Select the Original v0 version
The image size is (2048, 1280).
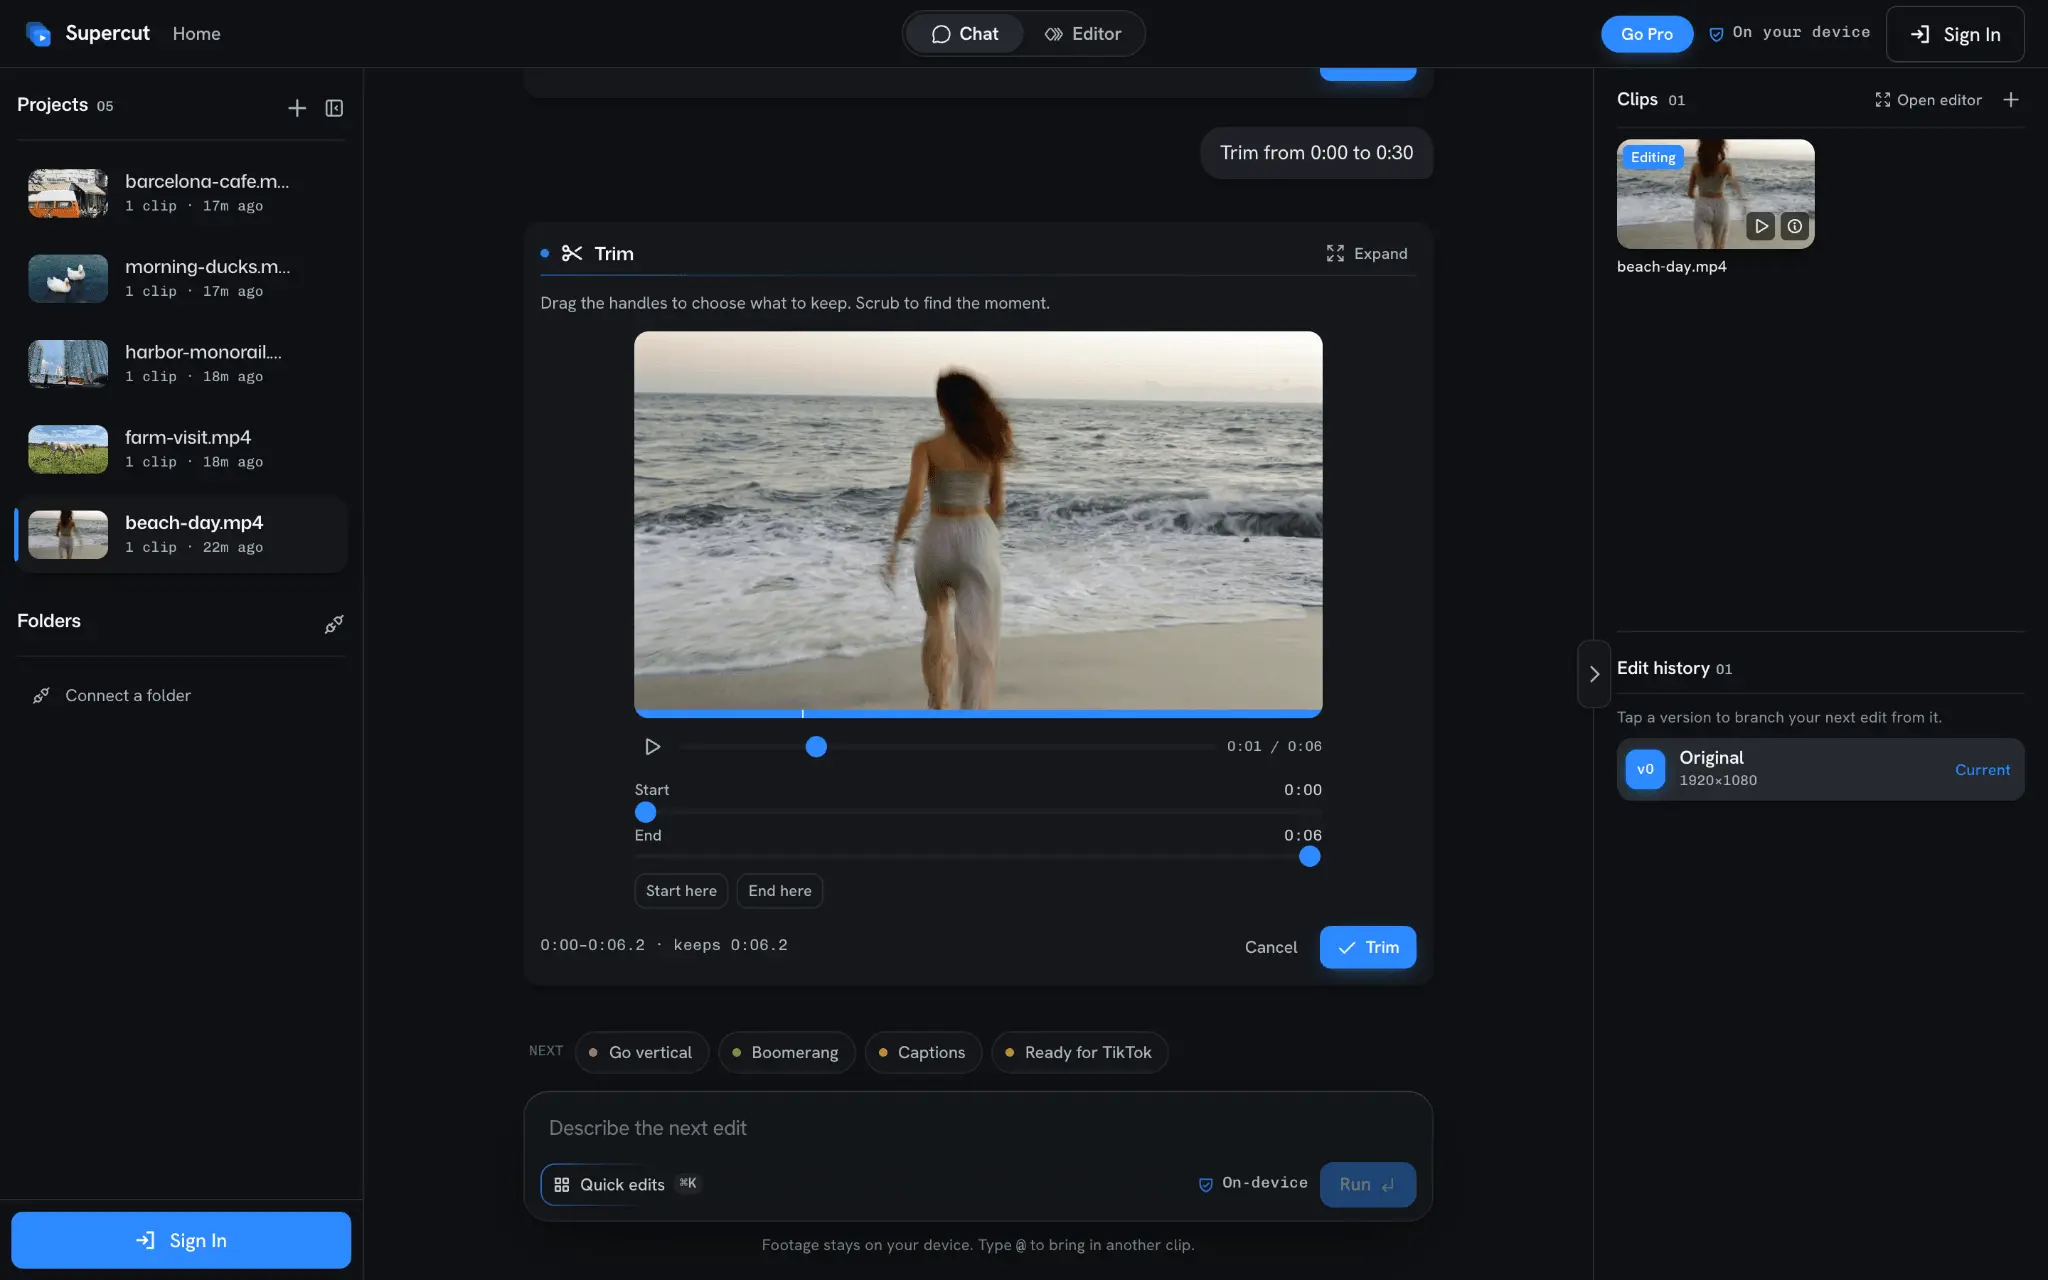1820,769
